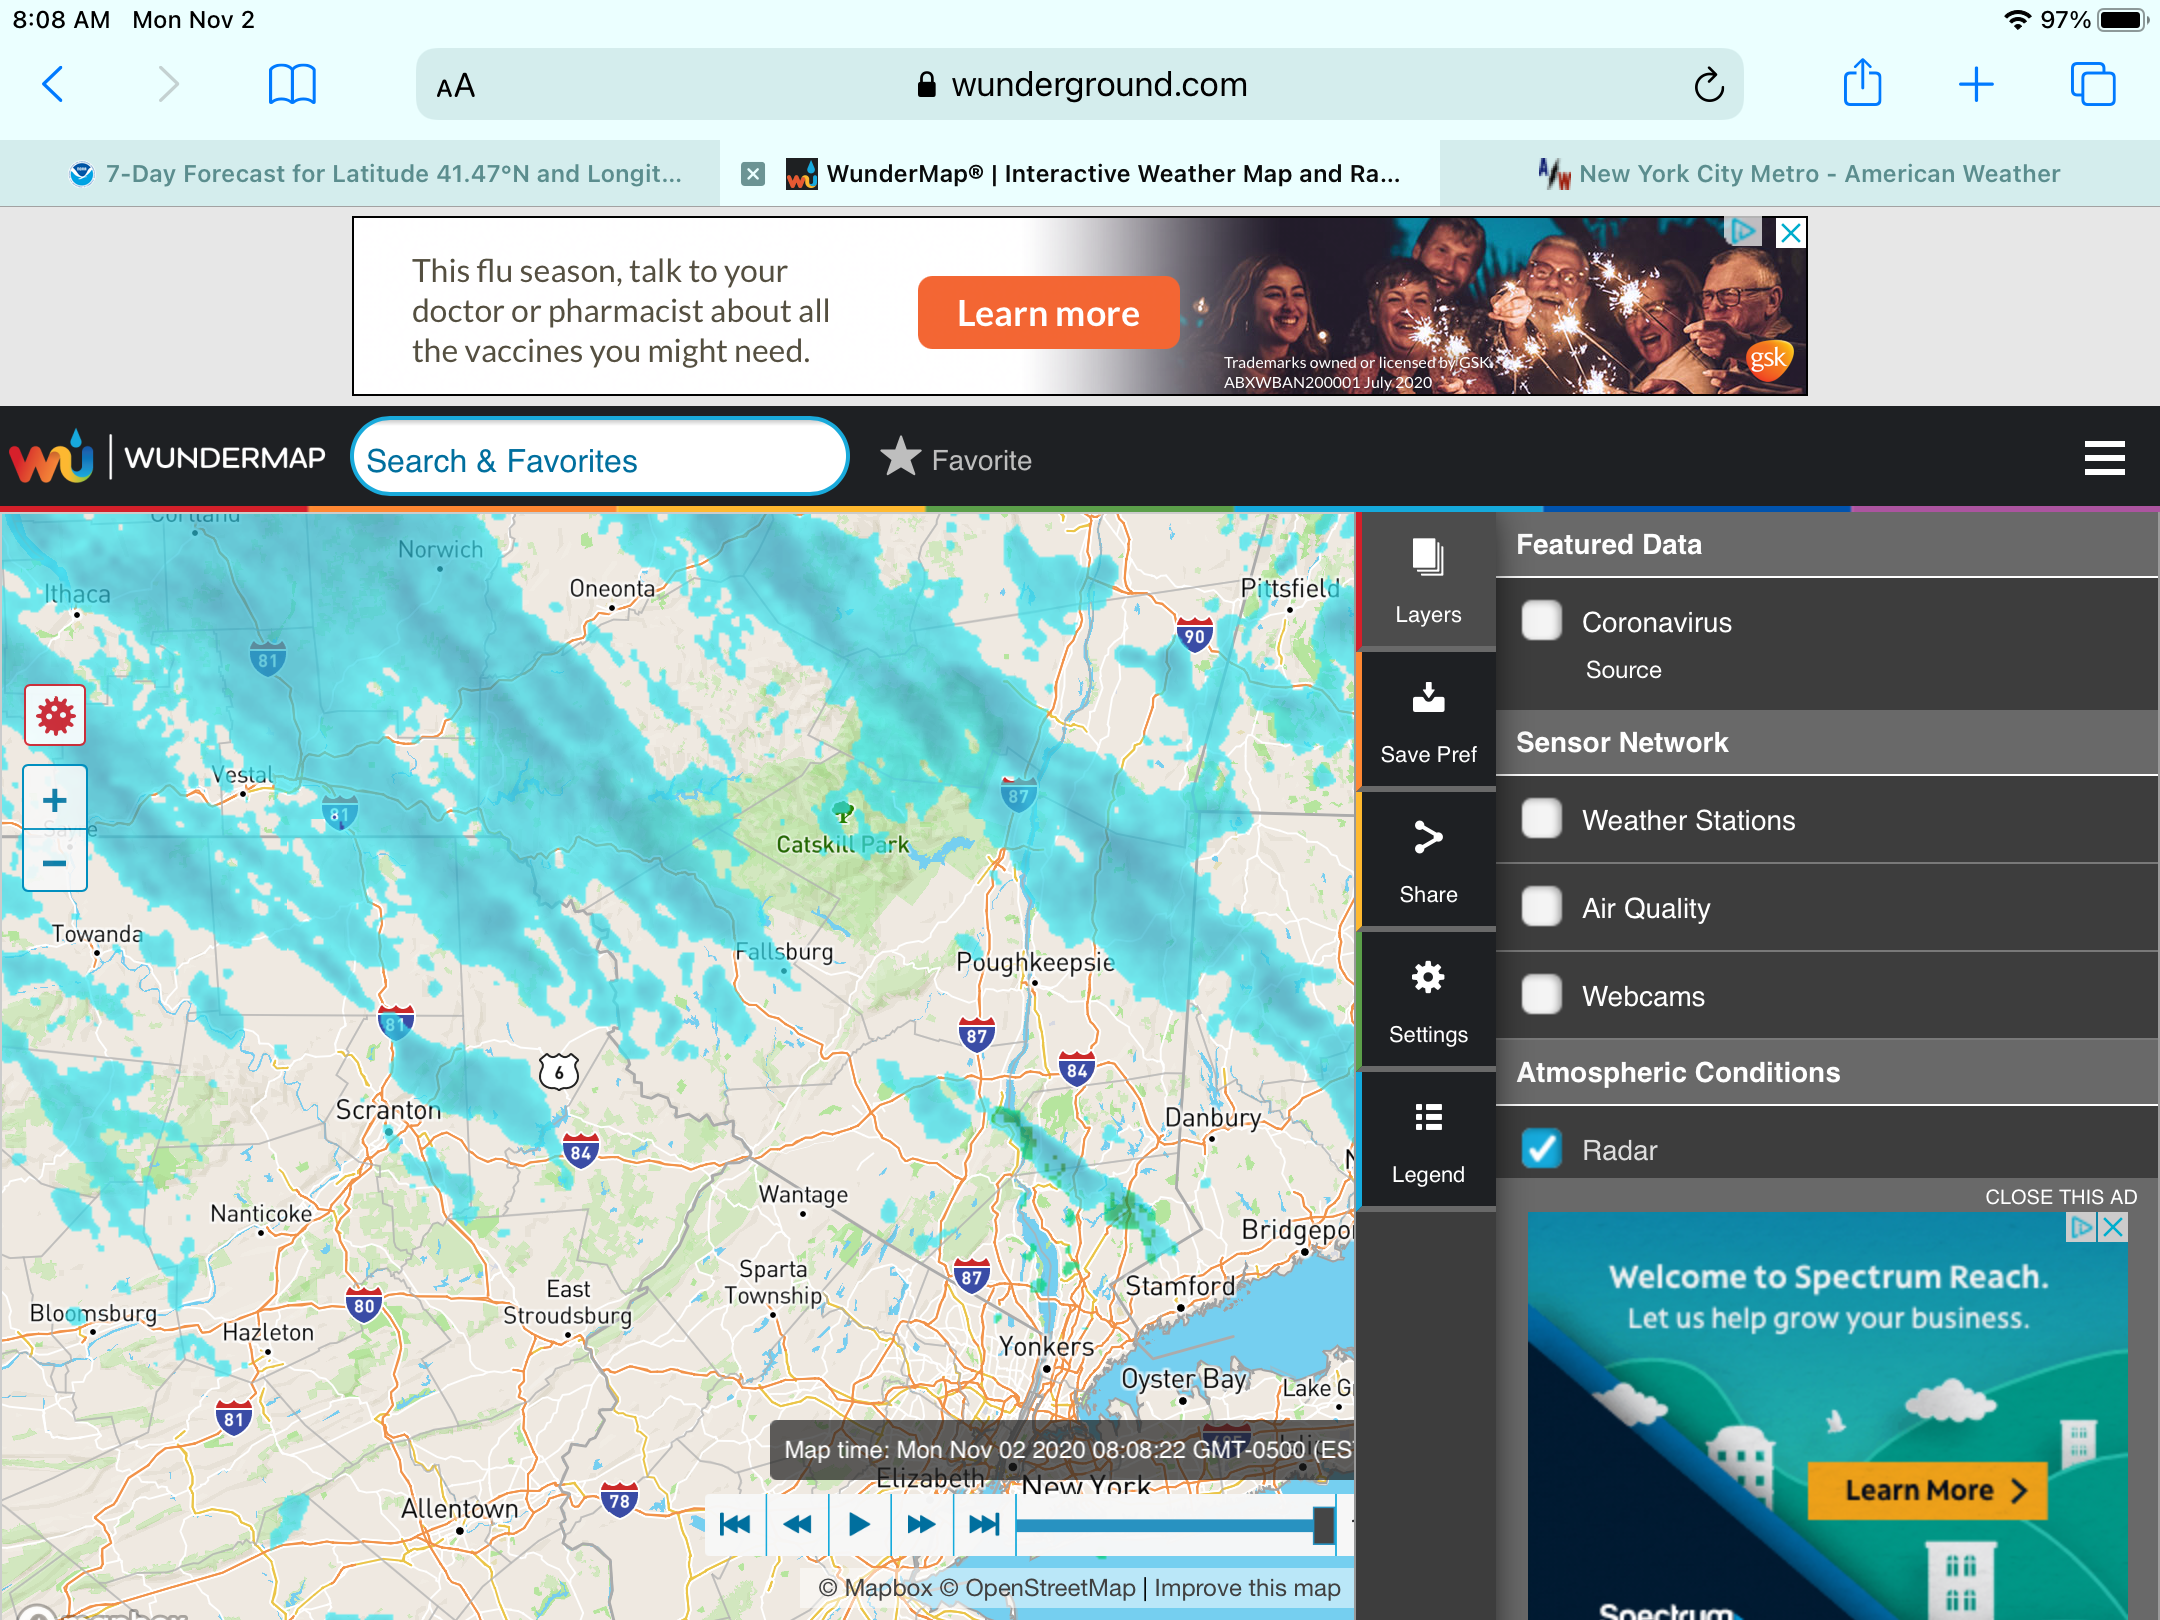
Task: Click CLOSE THIS AD text
Action: pyautogui.click(x=2060, y=1196)
